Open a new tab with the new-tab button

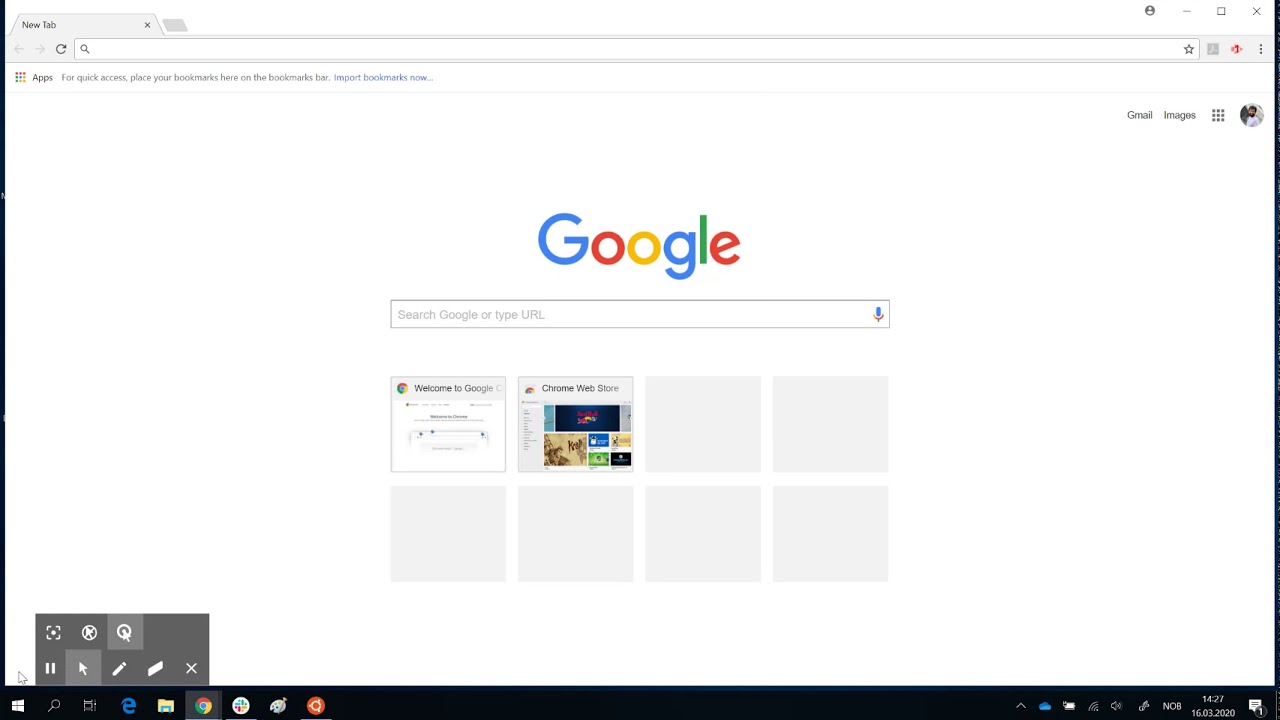click(x=175, y=25)
